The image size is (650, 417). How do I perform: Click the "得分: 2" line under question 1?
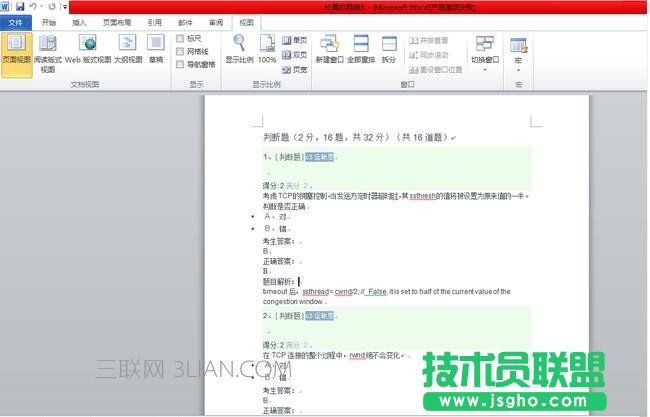pos(274,186)
